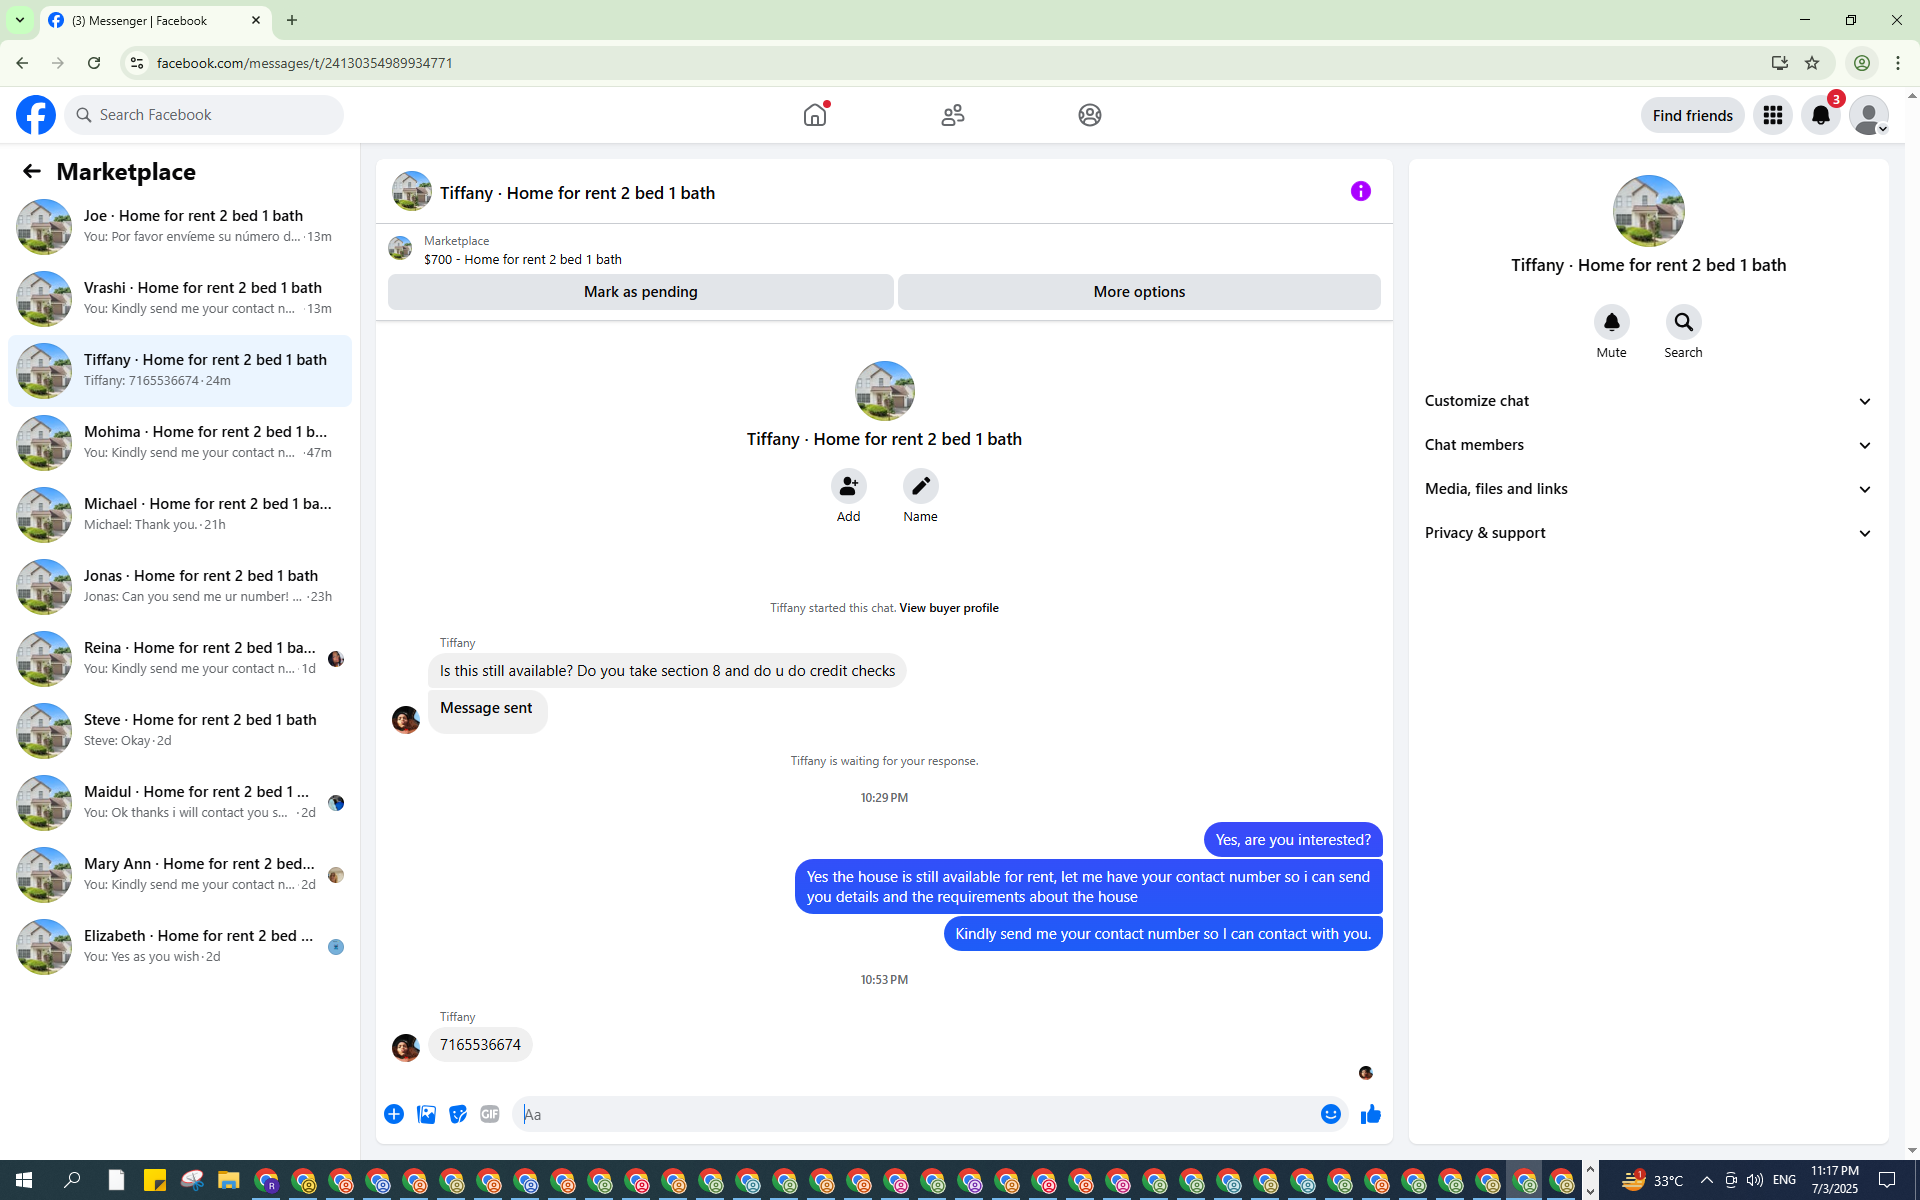Click the GIF icon in composer
1920x1200 pixels.
[x=489, y=1114]
